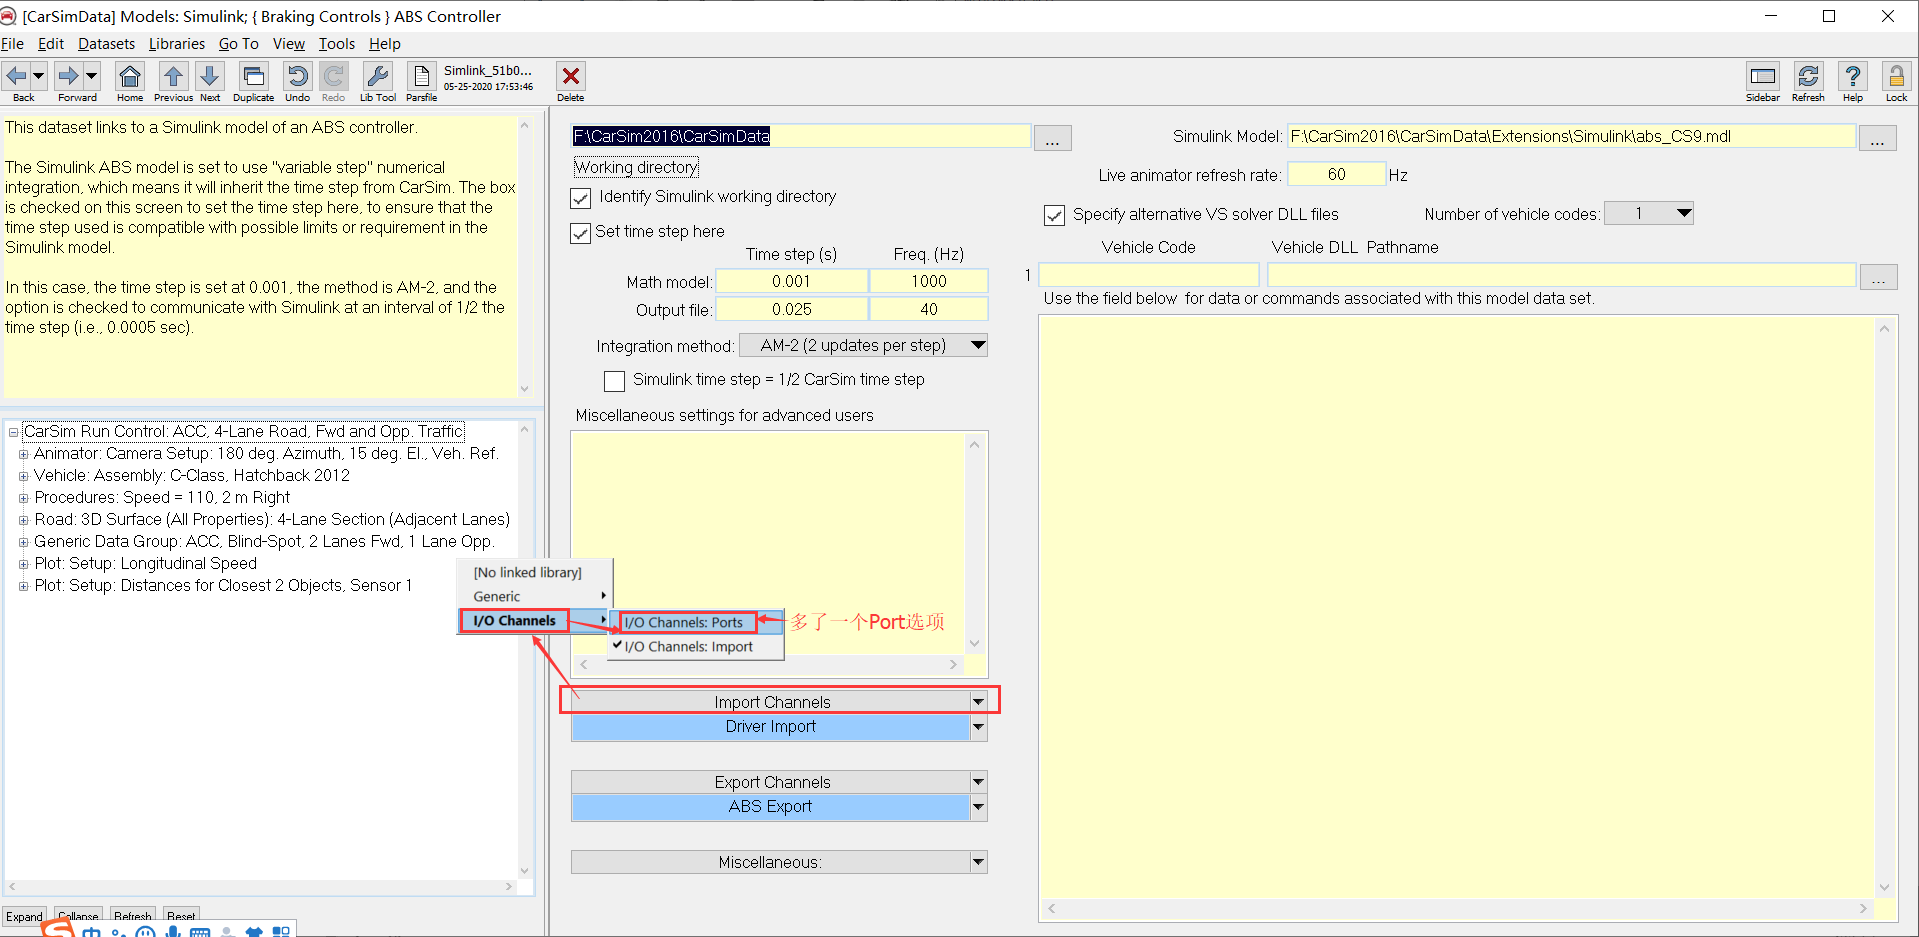The width and height of the screenshot is (1919, 937).
Task: Open the ABS Export dropdown arrow
Action: (x=979, y=807)
